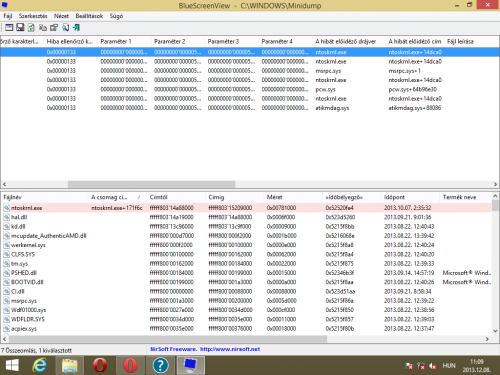
Task: Sort by the Paraméter 1 column header
Action: (x=124, y=41)
